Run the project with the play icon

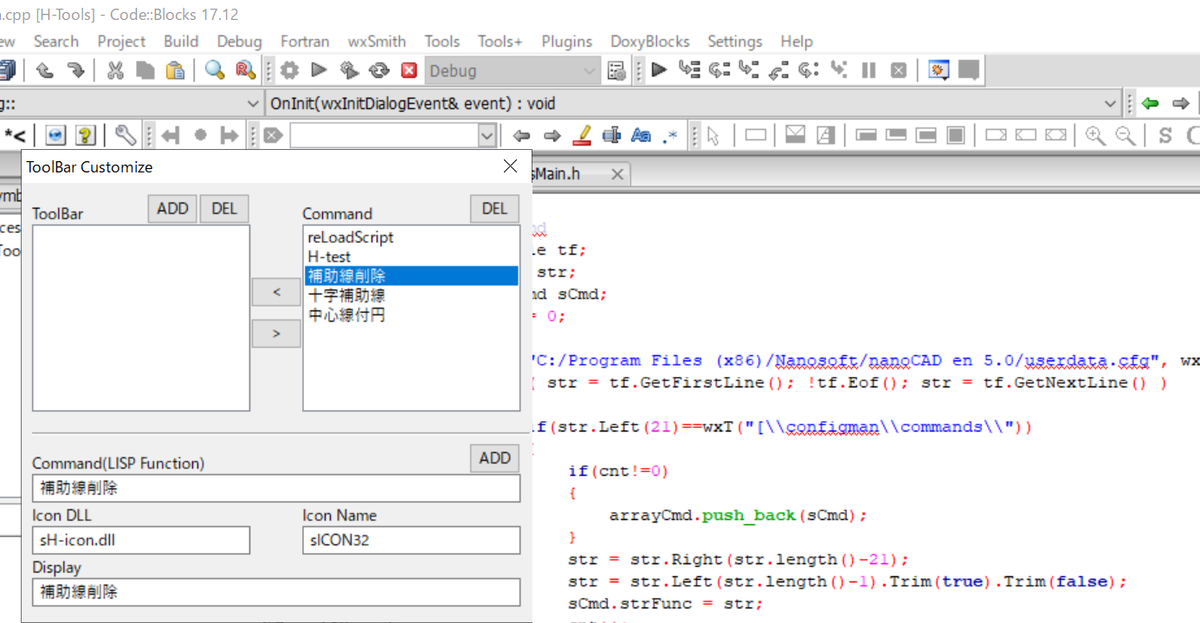(319, 70)
